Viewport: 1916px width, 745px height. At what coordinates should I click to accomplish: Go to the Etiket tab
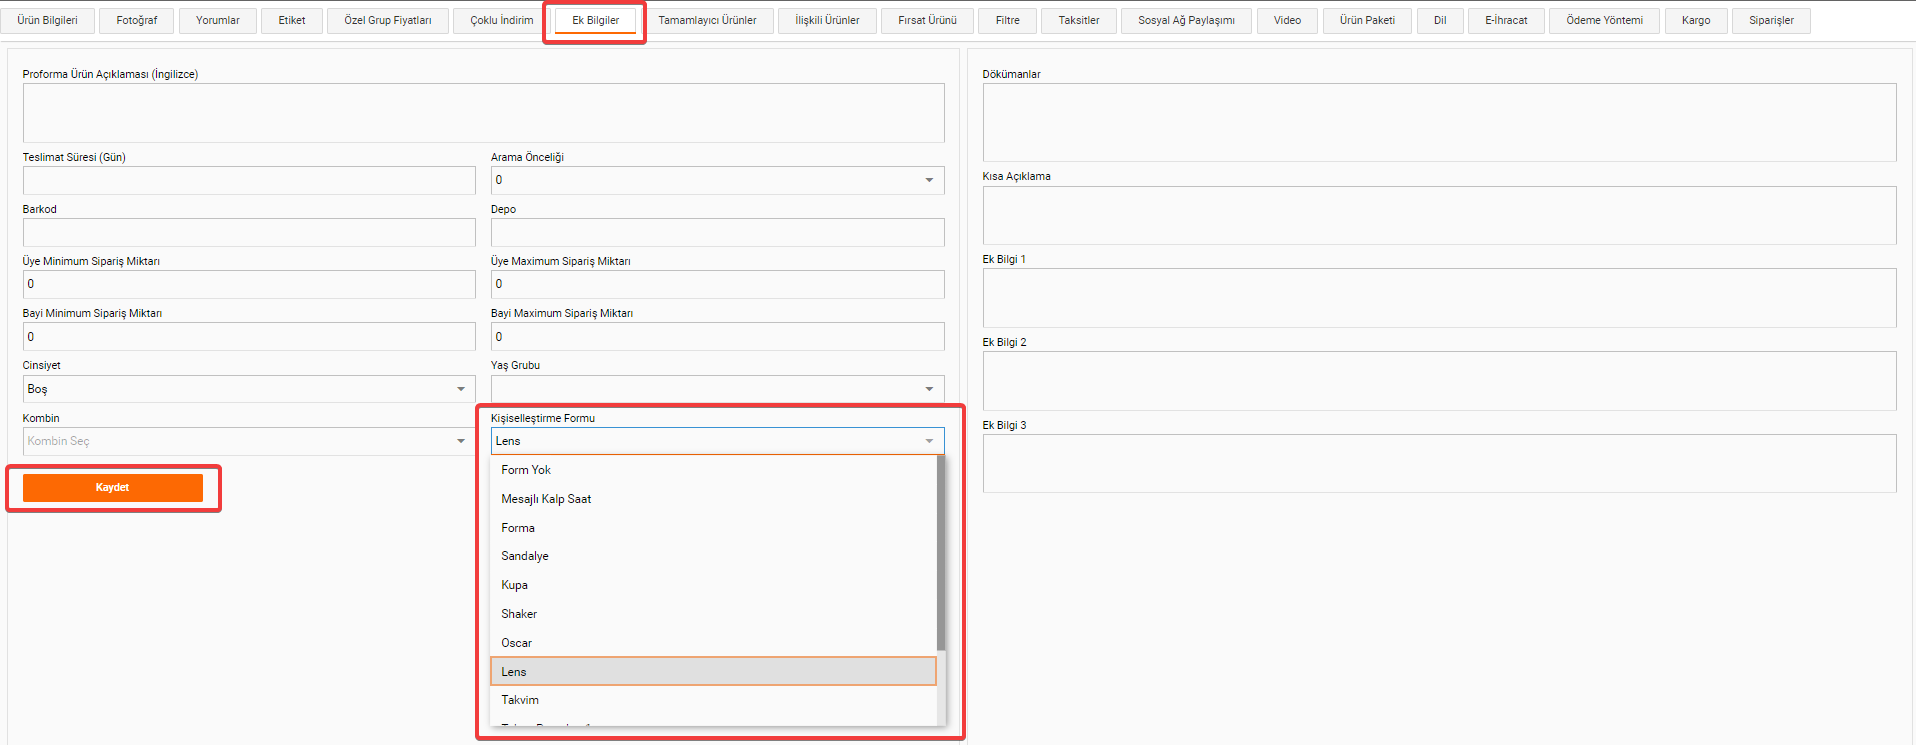[291, 20]
